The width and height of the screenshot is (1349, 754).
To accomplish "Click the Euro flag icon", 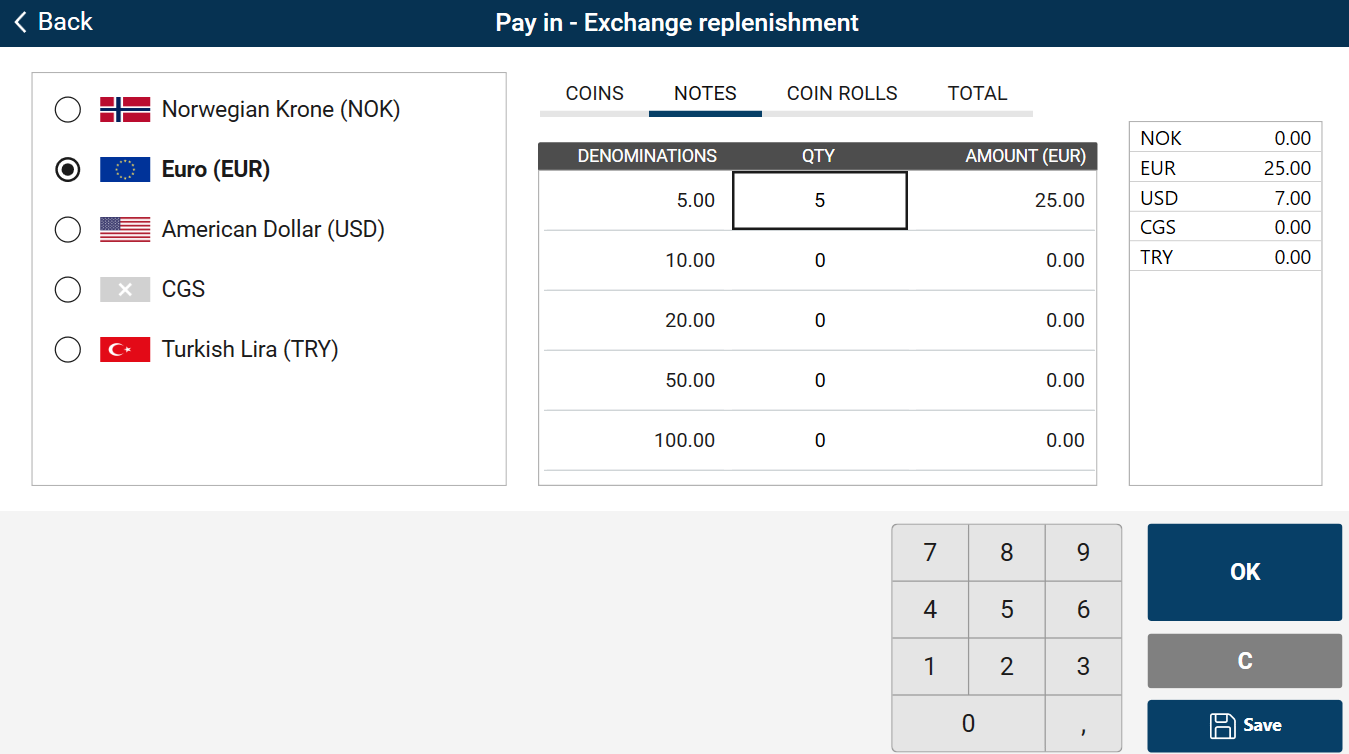I will click(125, 169).
